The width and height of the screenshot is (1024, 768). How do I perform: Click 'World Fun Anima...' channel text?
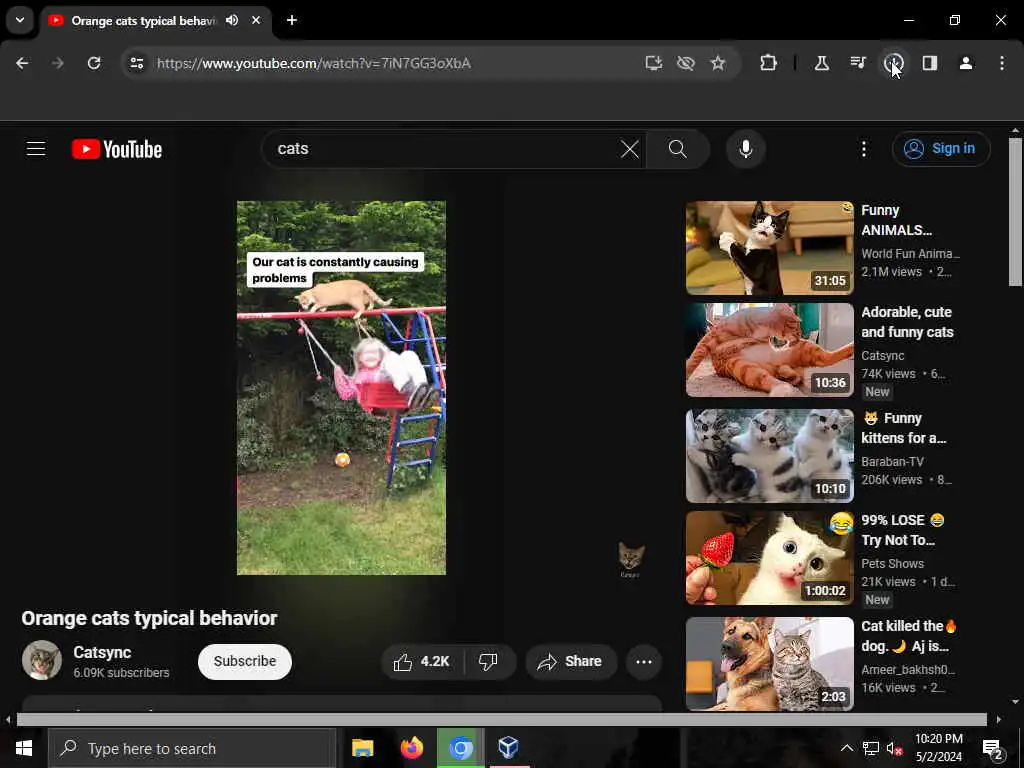pos(910,253)
